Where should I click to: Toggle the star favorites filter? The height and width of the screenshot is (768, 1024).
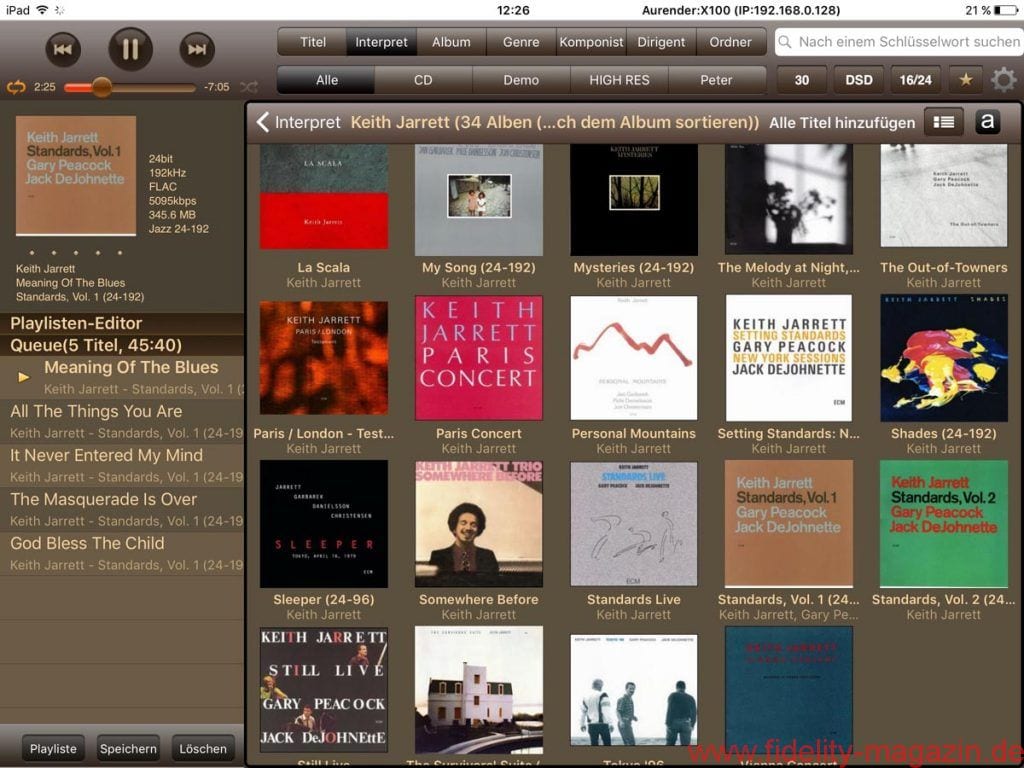(x=965, y=80)
